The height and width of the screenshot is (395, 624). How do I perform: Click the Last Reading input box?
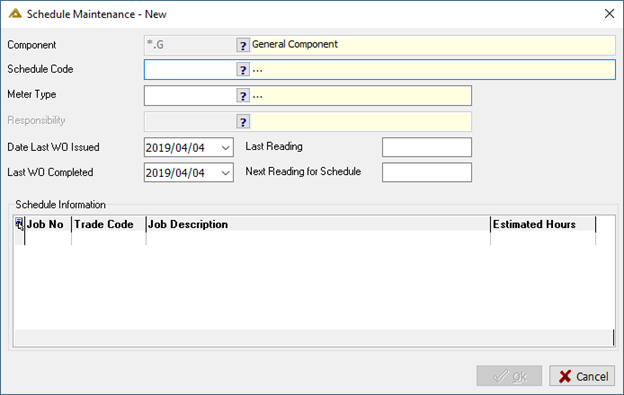coord(427,147)
